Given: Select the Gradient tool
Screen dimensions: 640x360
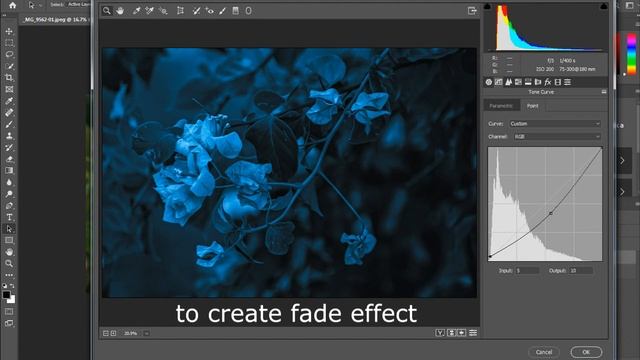Looking at the screenshot, I should click(x=9, y=171).
